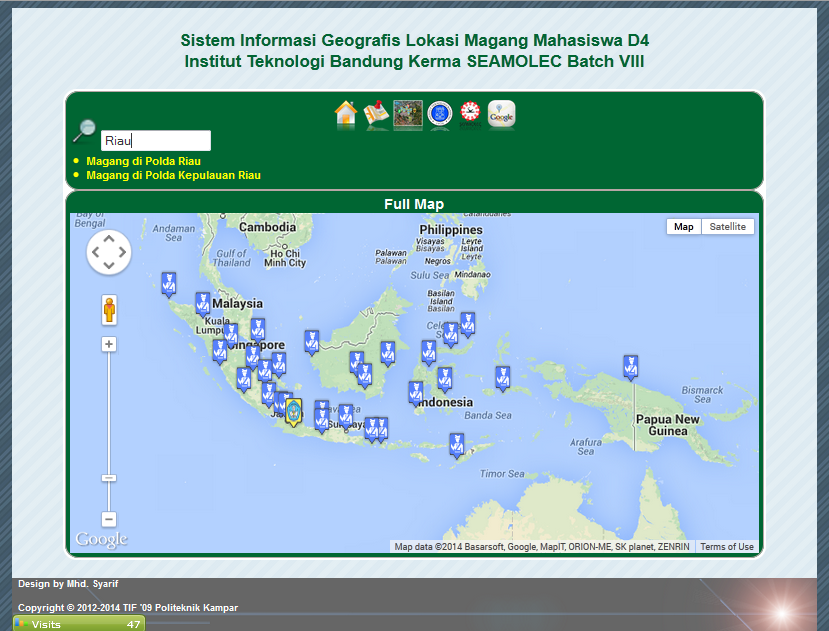Zoom out with the minus button

pos(109,519)
